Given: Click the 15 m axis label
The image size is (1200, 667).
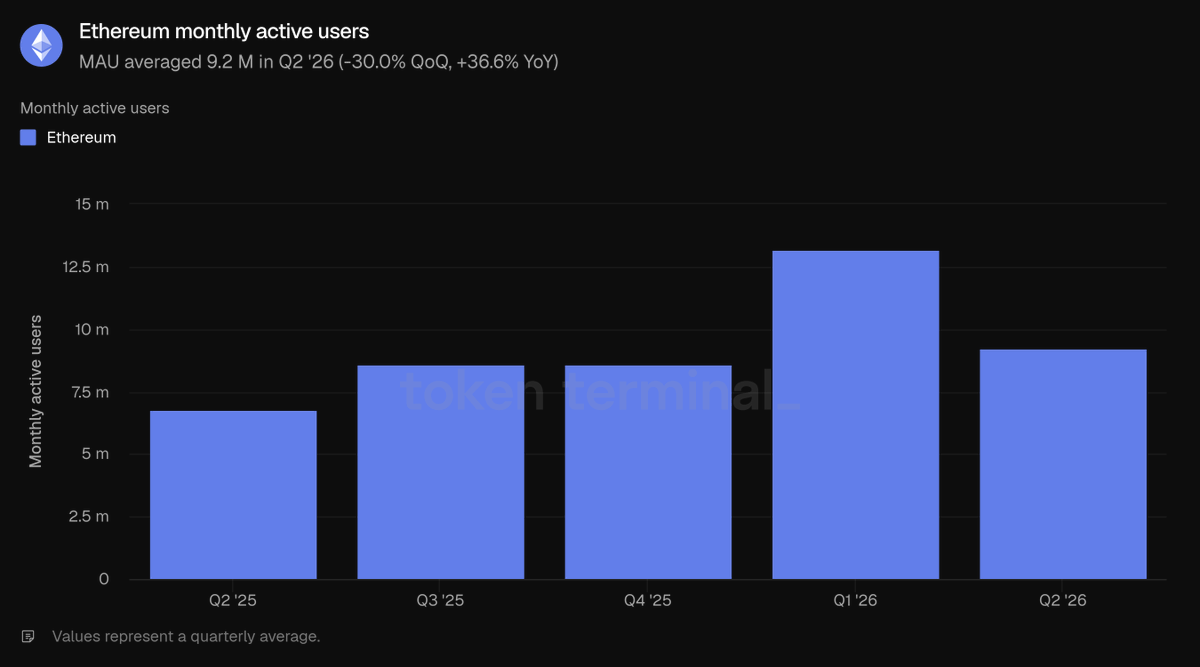Looking at the screenshot, I should click(x=92, y=205).
